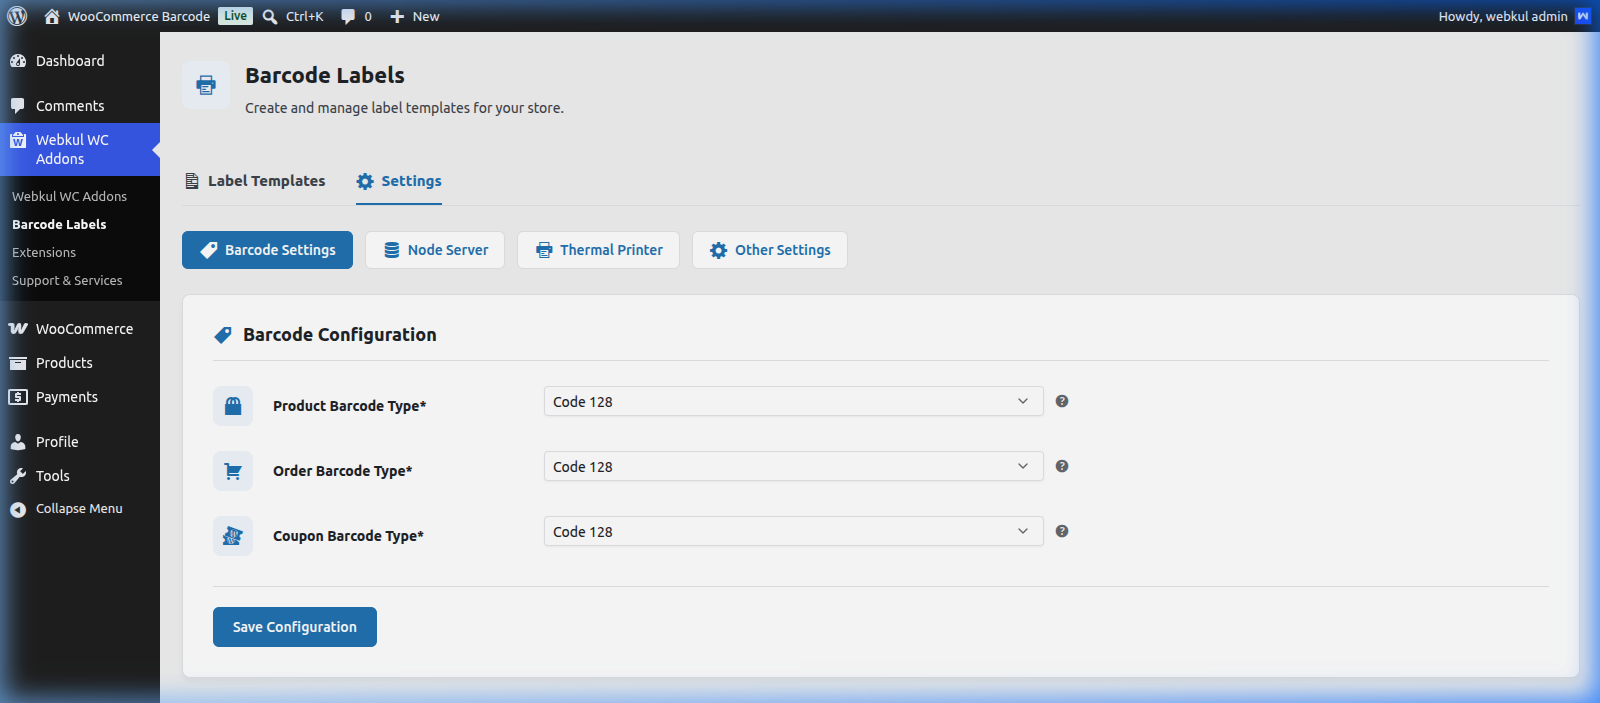This screenshot has width=1600, height=703.
Task: Open the Order Barcode Type dropdown
Action: tap(794, 466)
